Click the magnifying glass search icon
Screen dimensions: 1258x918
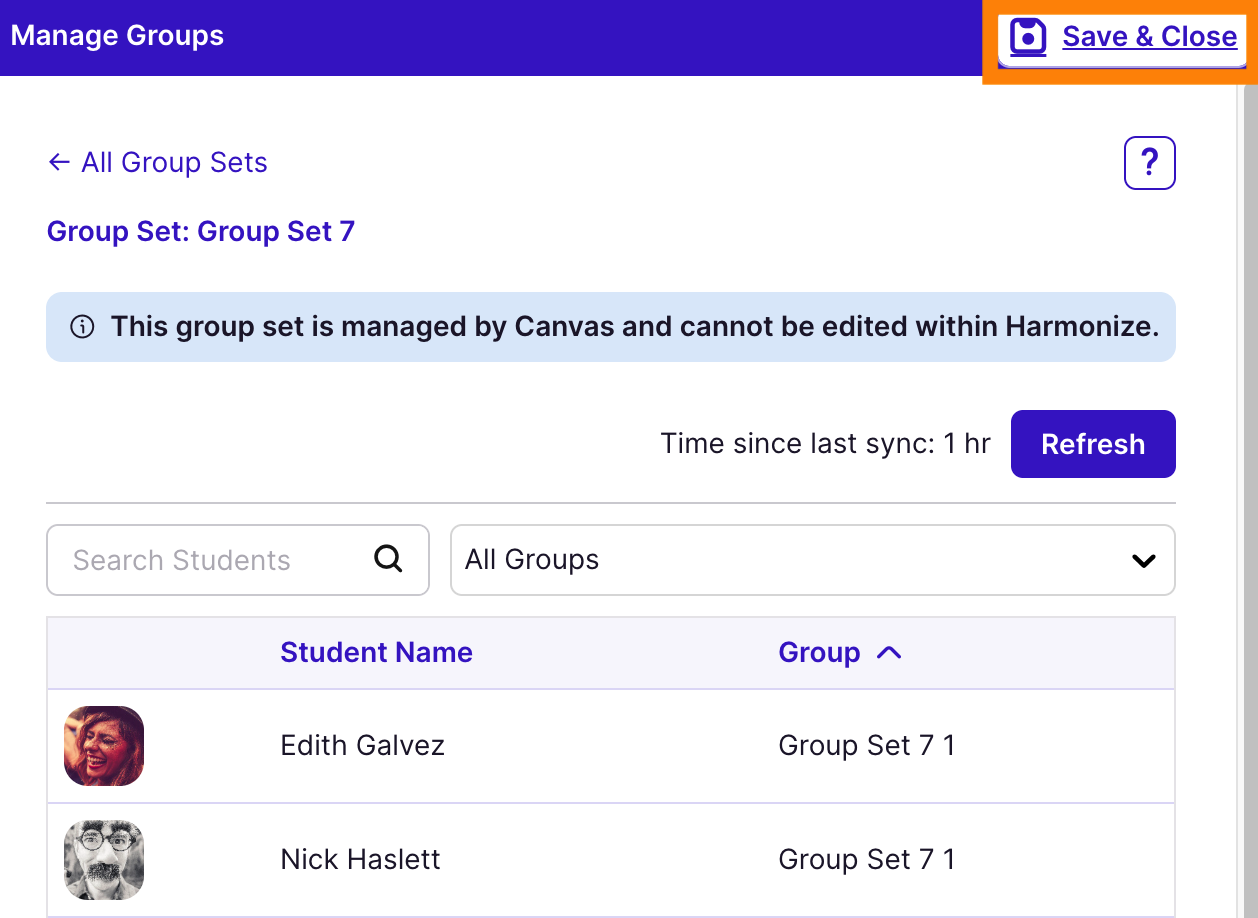pos(388,559)
